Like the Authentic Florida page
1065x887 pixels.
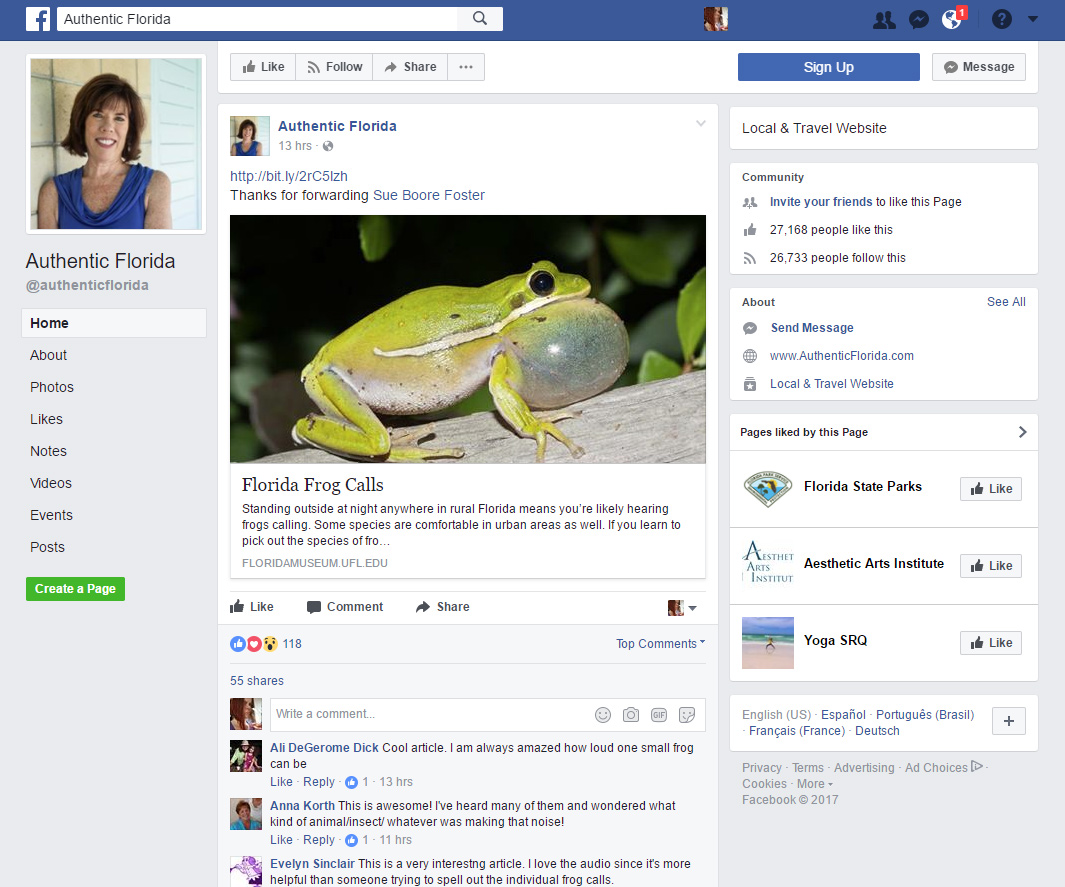click(x=264, y=67)
